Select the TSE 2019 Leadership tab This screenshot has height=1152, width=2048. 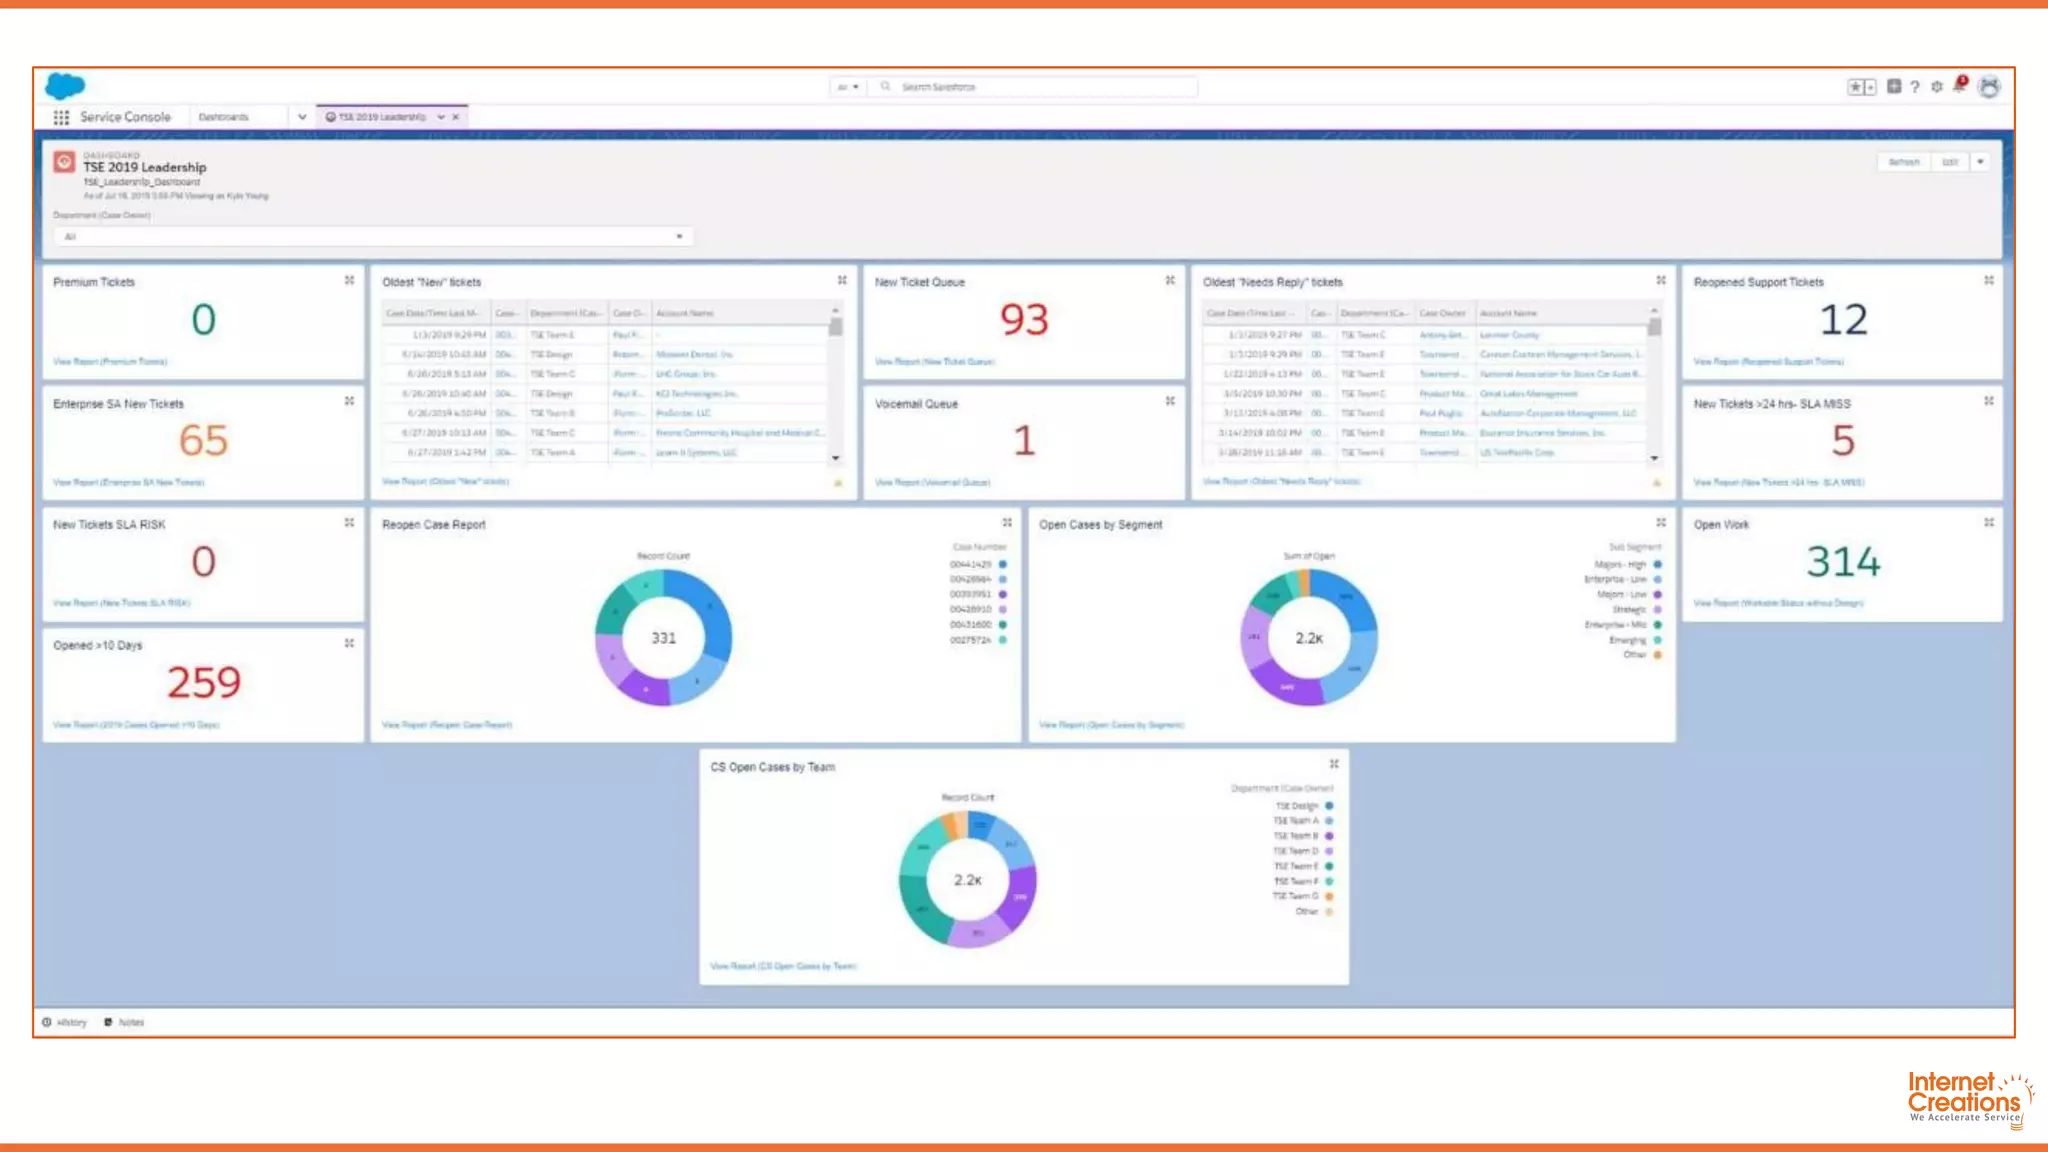(381, 117)
